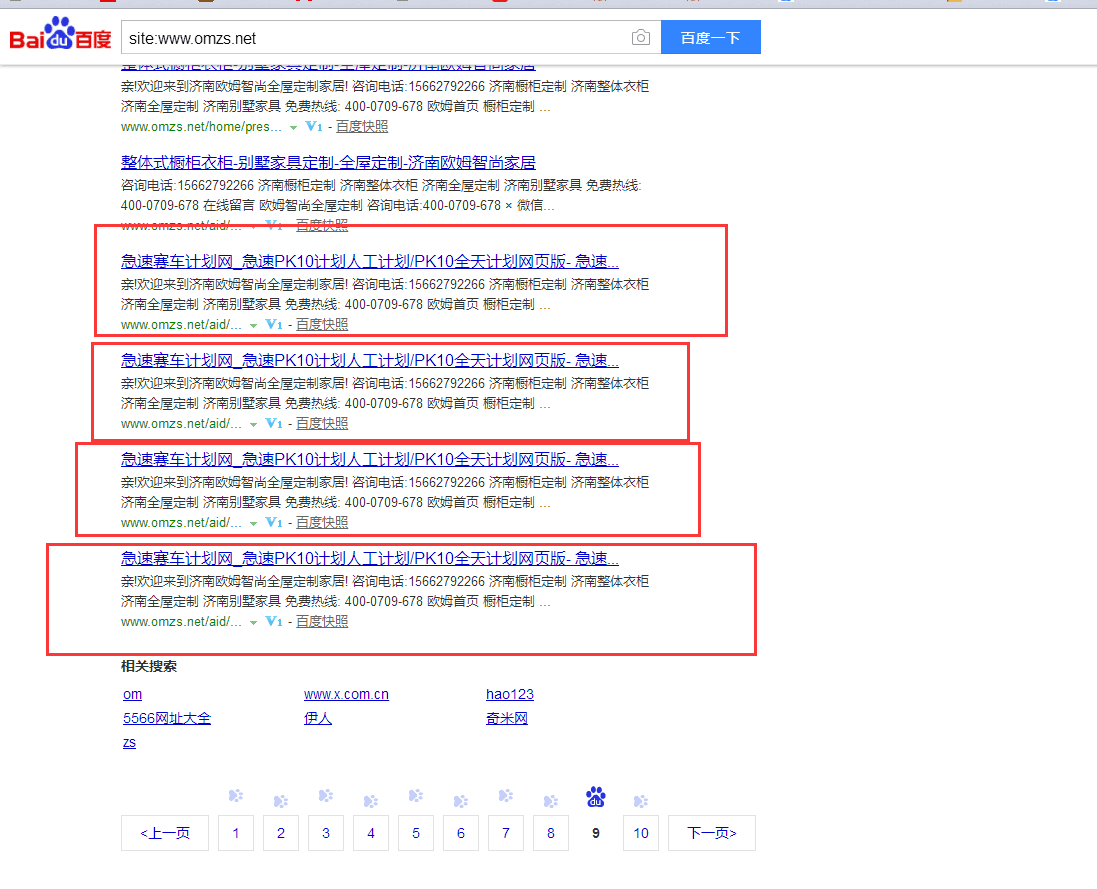Go to results page 7
Image resolution: width=1097 pixels, height=889 pixels.
[x=506, y=833]
